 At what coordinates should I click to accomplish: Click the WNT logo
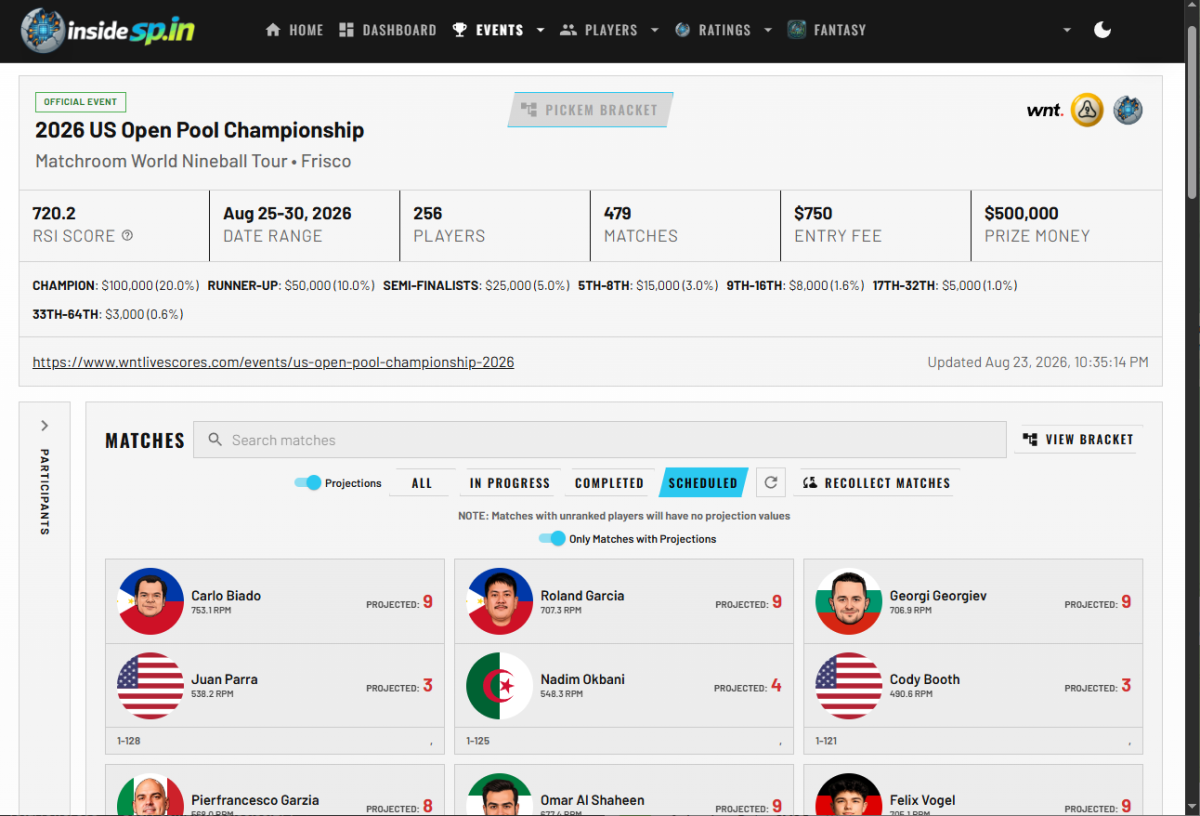click(x=1045, y=110)
